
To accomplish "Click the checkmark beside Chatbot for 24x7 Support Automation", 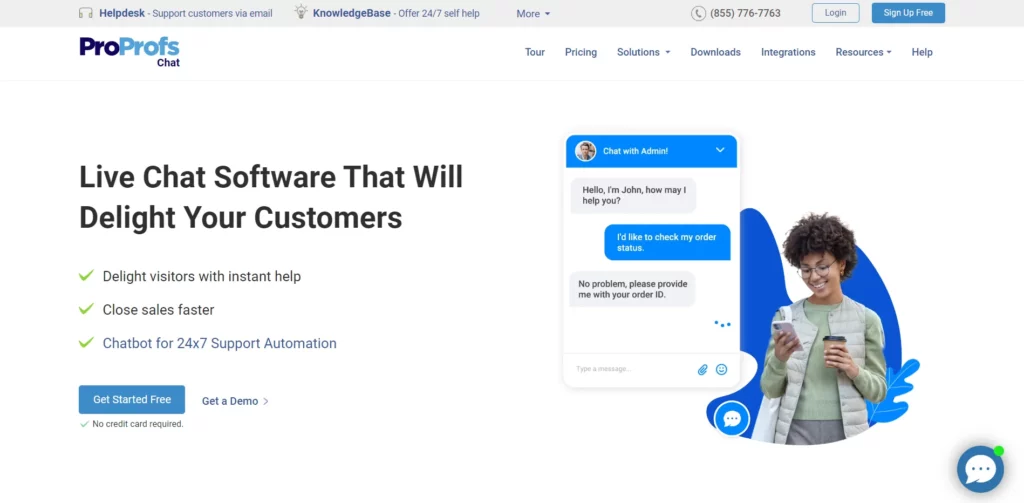I will point(86,342).
